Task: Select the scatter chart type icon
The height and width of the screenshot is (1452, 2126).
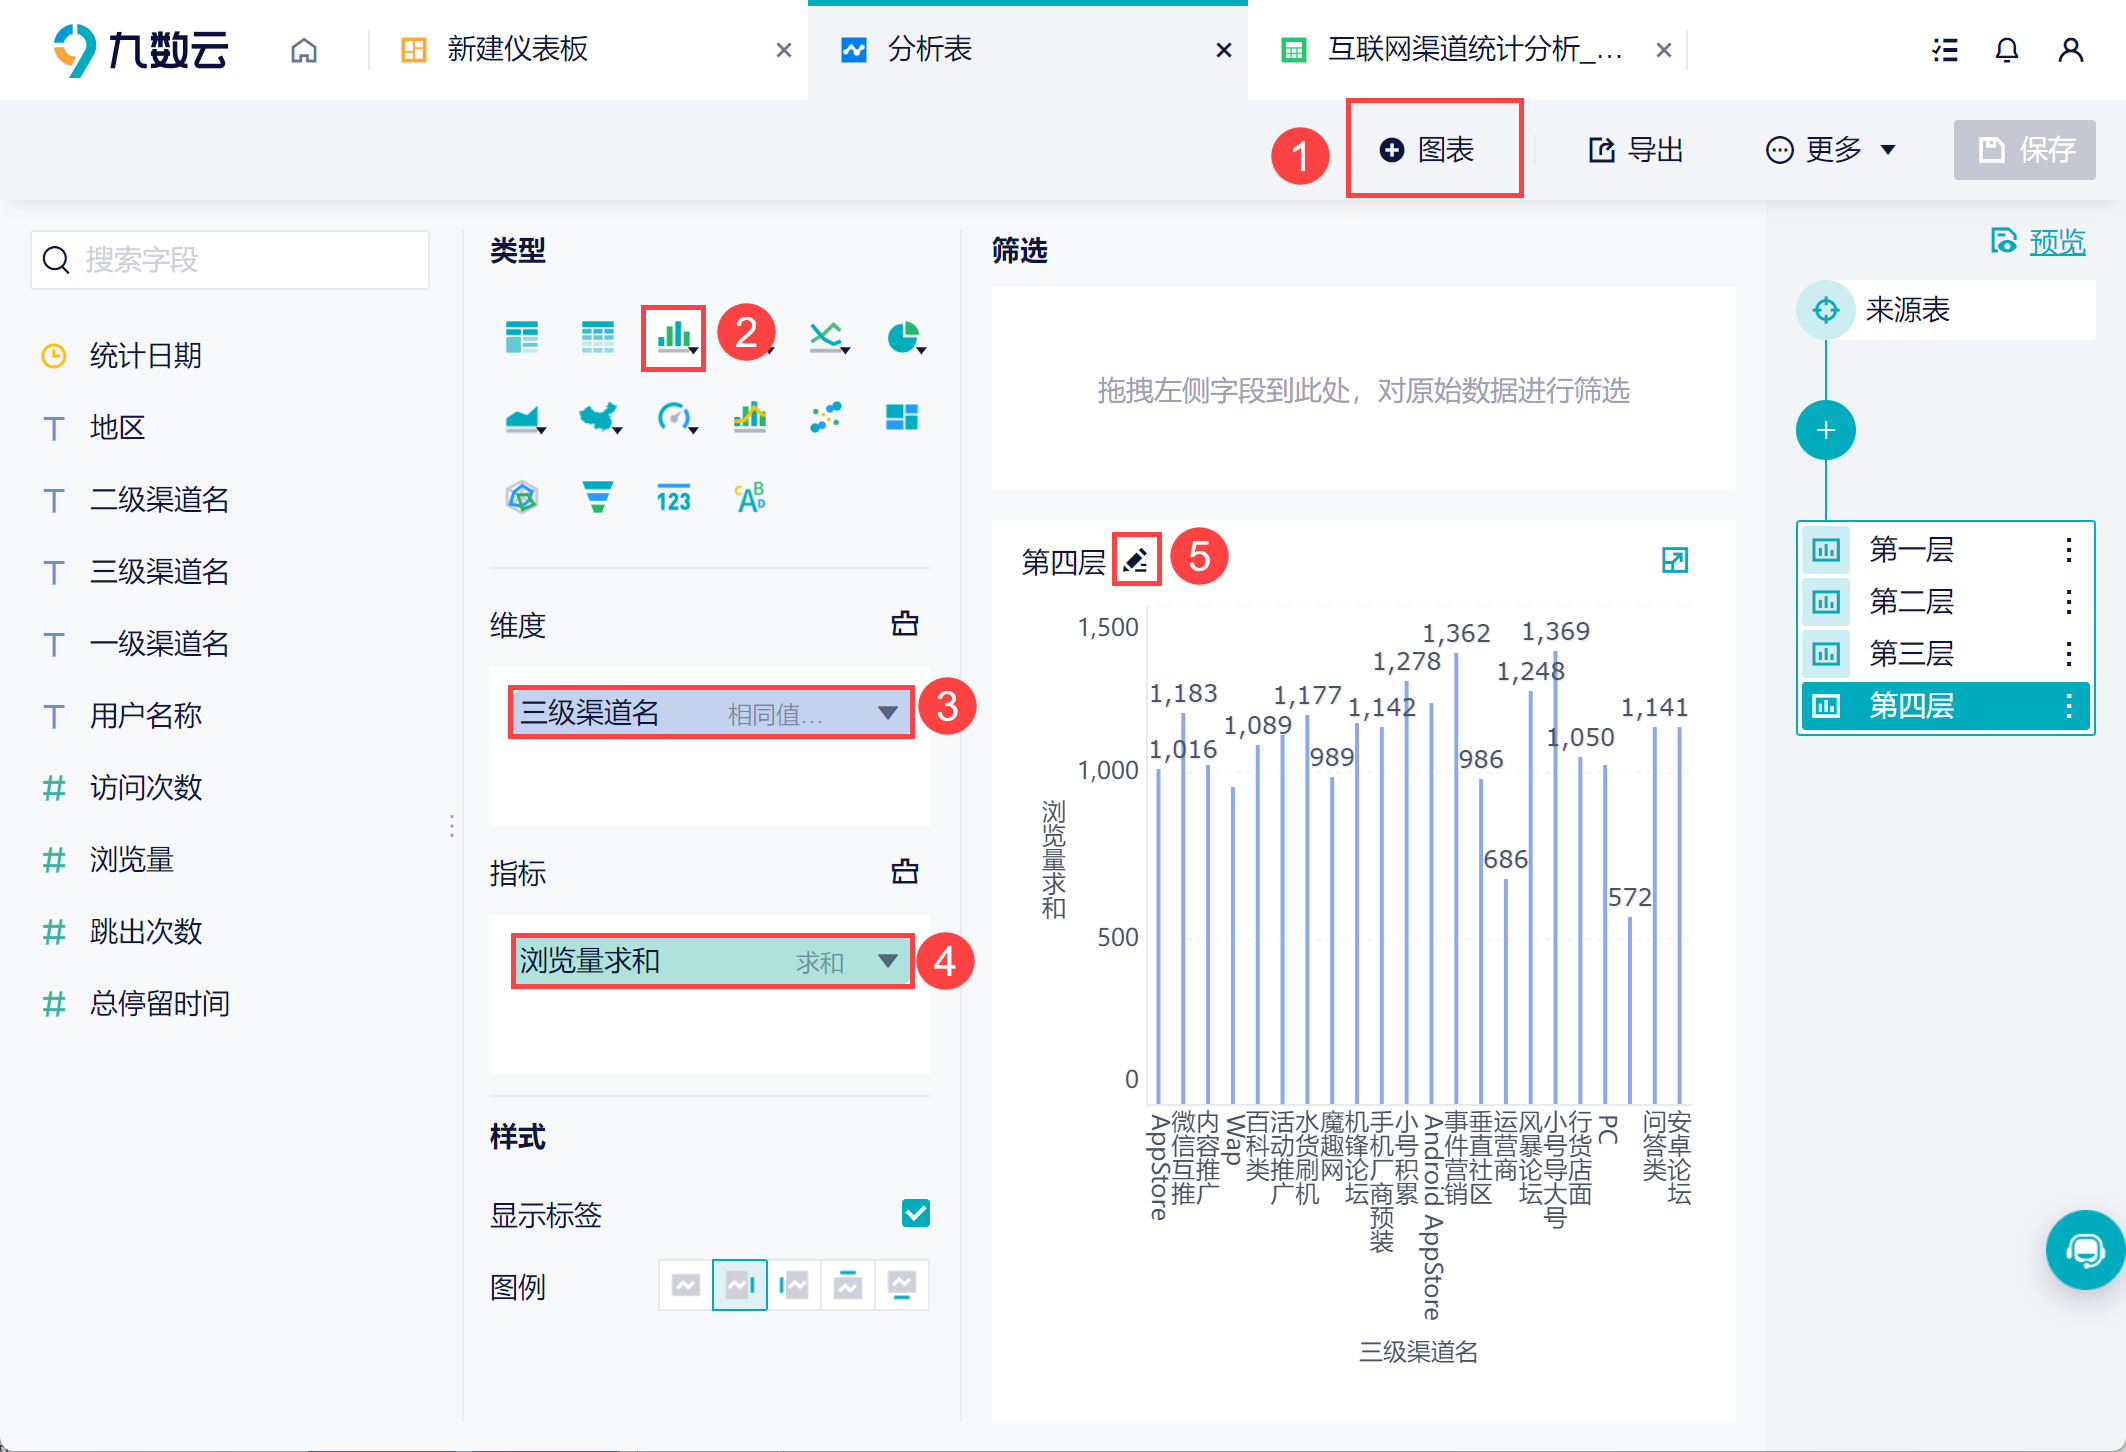Action: point(826,417)
